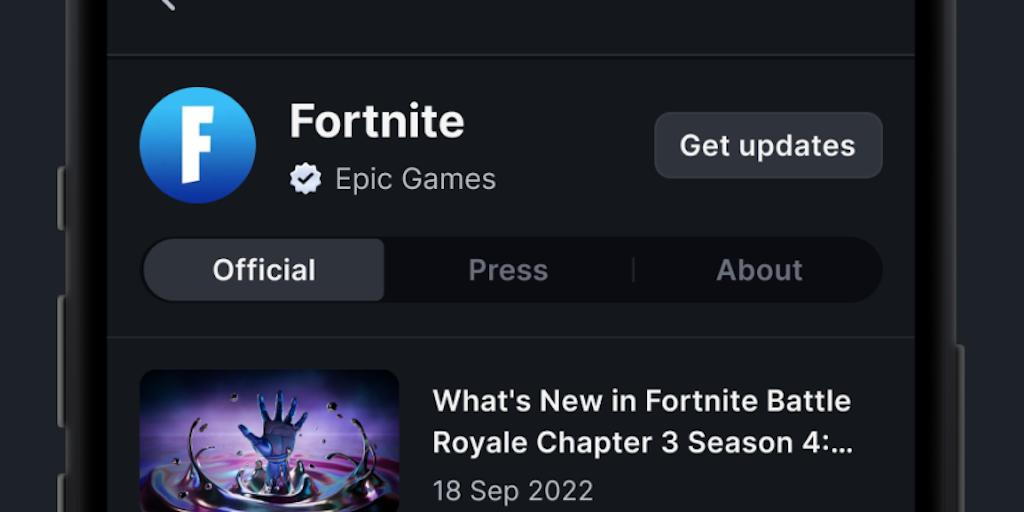Image resolution: width=1024 pixels, height=512 pixels.
Task: Click the divider between Press and About
Action: tap(633, 270)
